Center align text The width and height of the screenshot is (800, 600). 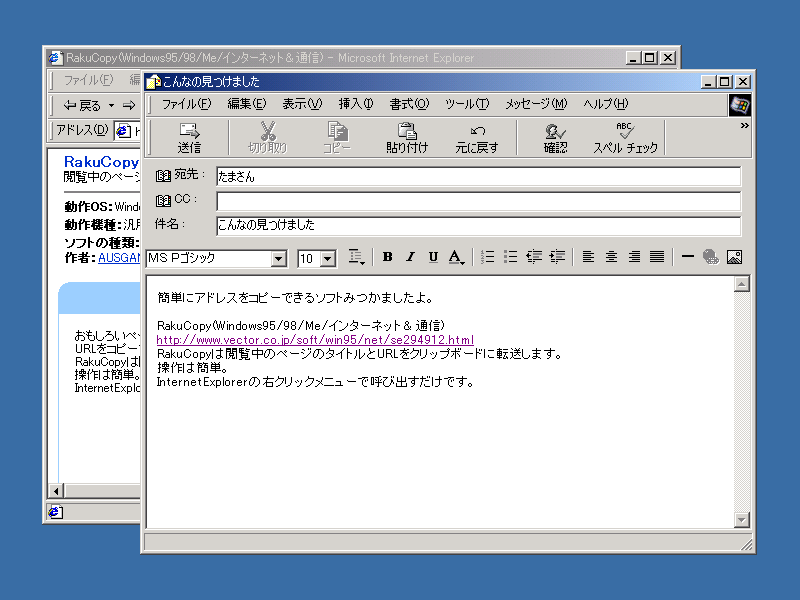pos(611,257)
